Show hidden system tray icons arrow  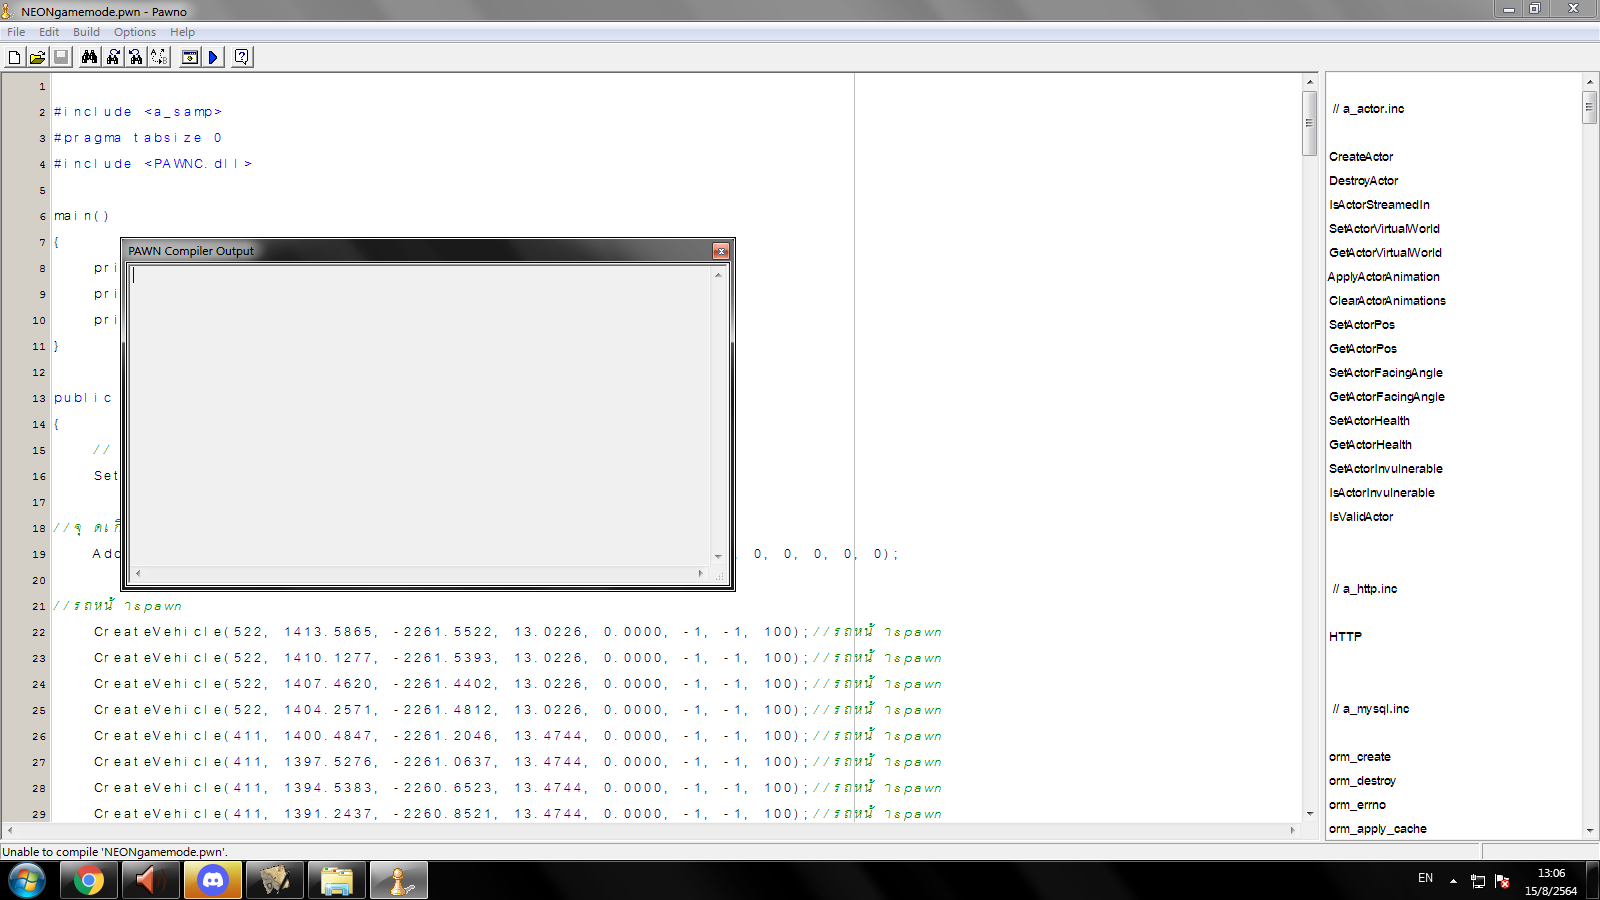pyautogui.click(x=1453, y=881)
